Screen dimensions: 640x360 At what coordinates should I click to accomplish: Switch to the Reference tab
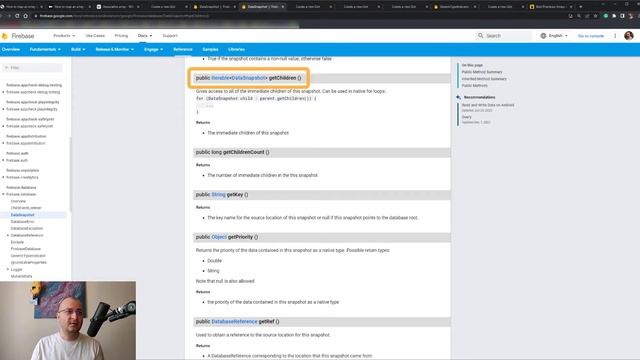pyautogui.click(x=182, y=49)
